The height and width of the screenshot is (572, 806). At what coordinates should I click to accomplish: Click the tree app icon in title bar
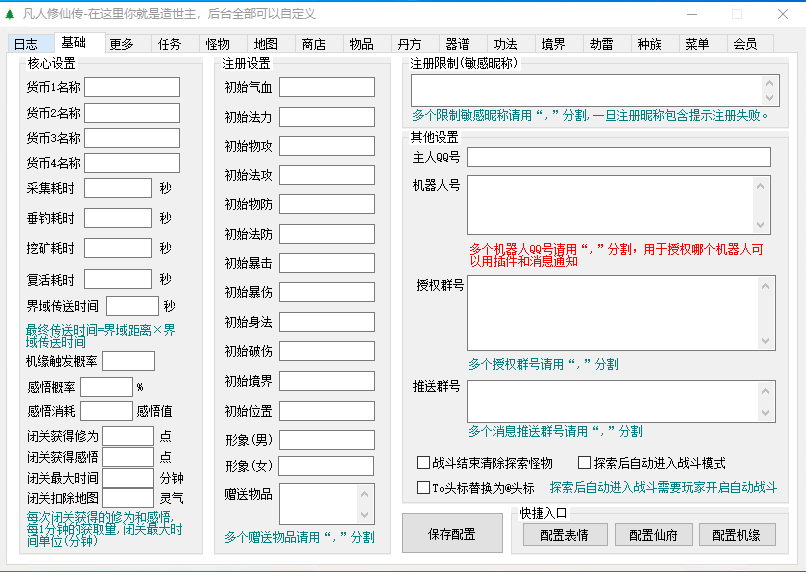[x=10, y=14]
